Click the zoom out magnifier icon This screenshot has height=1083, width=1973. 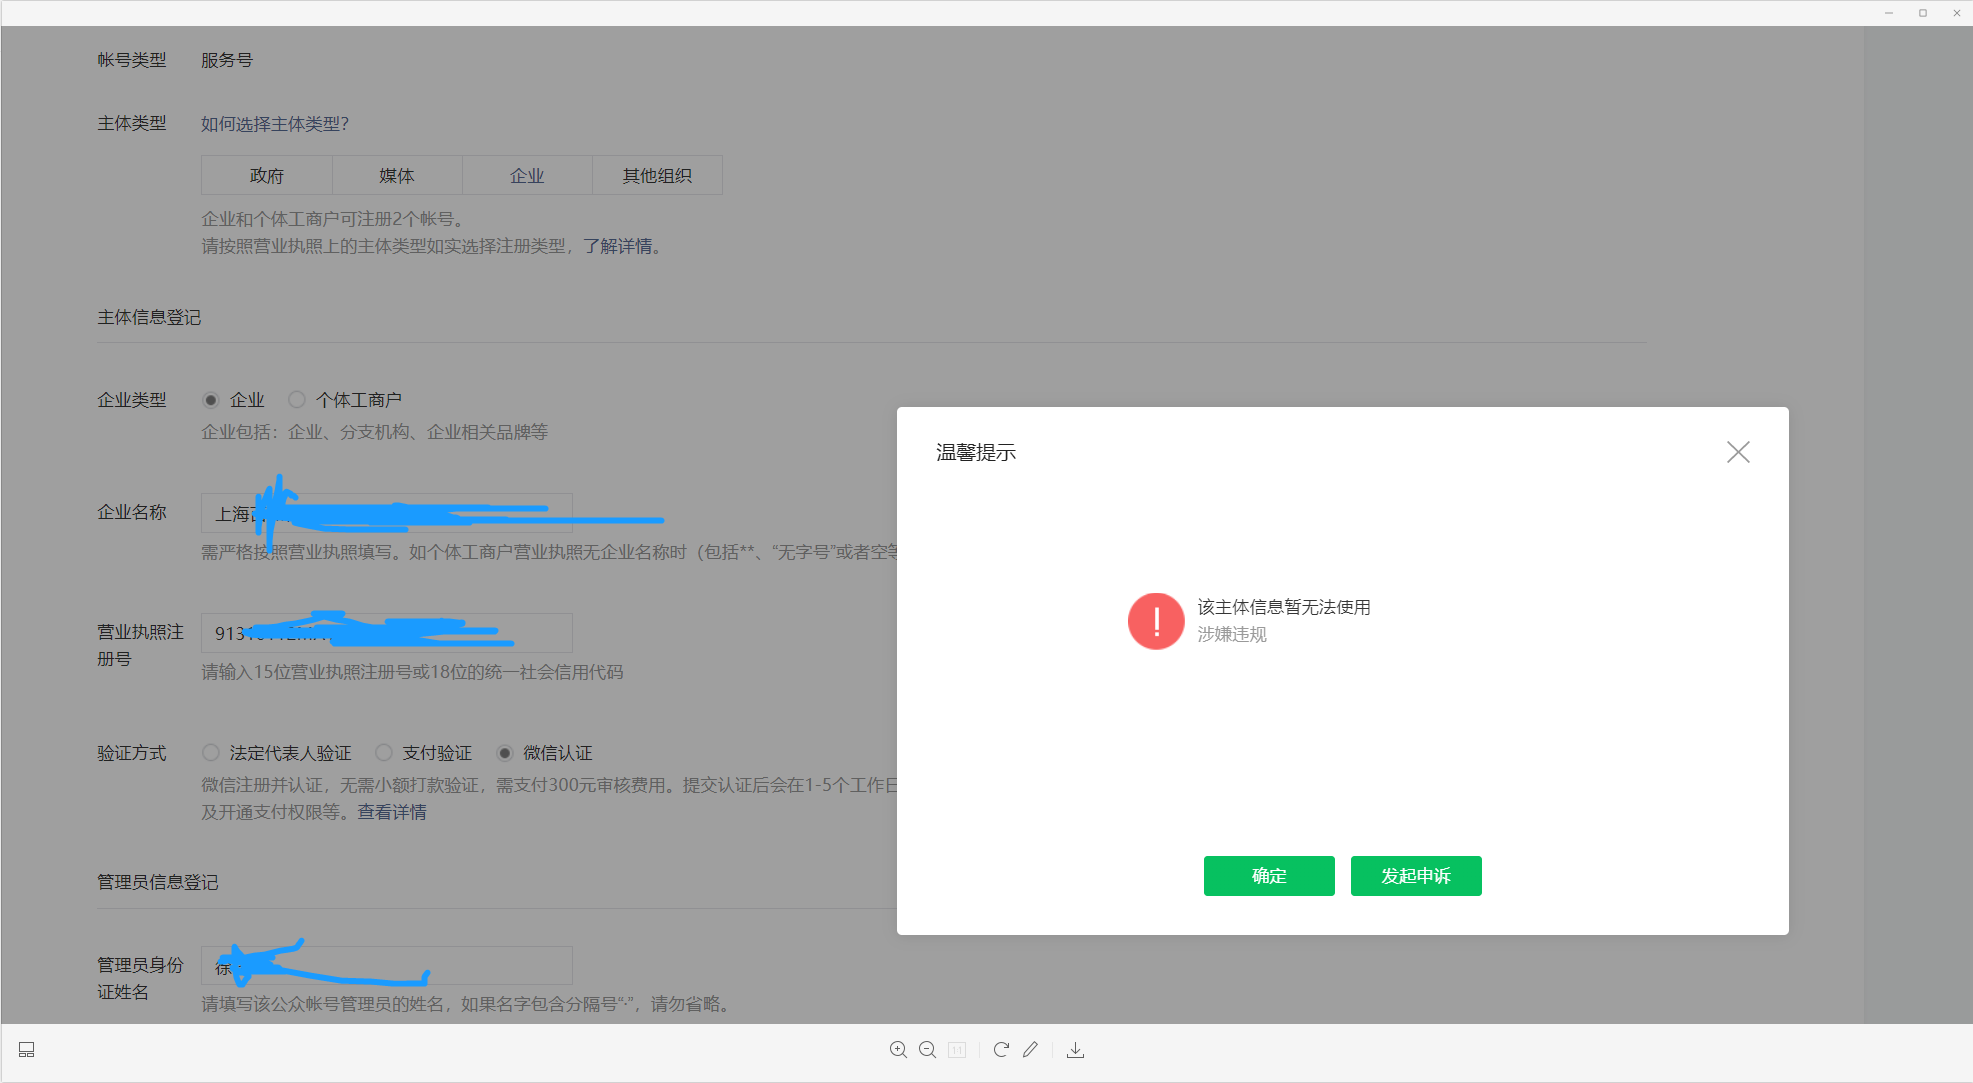point(927,1049)
